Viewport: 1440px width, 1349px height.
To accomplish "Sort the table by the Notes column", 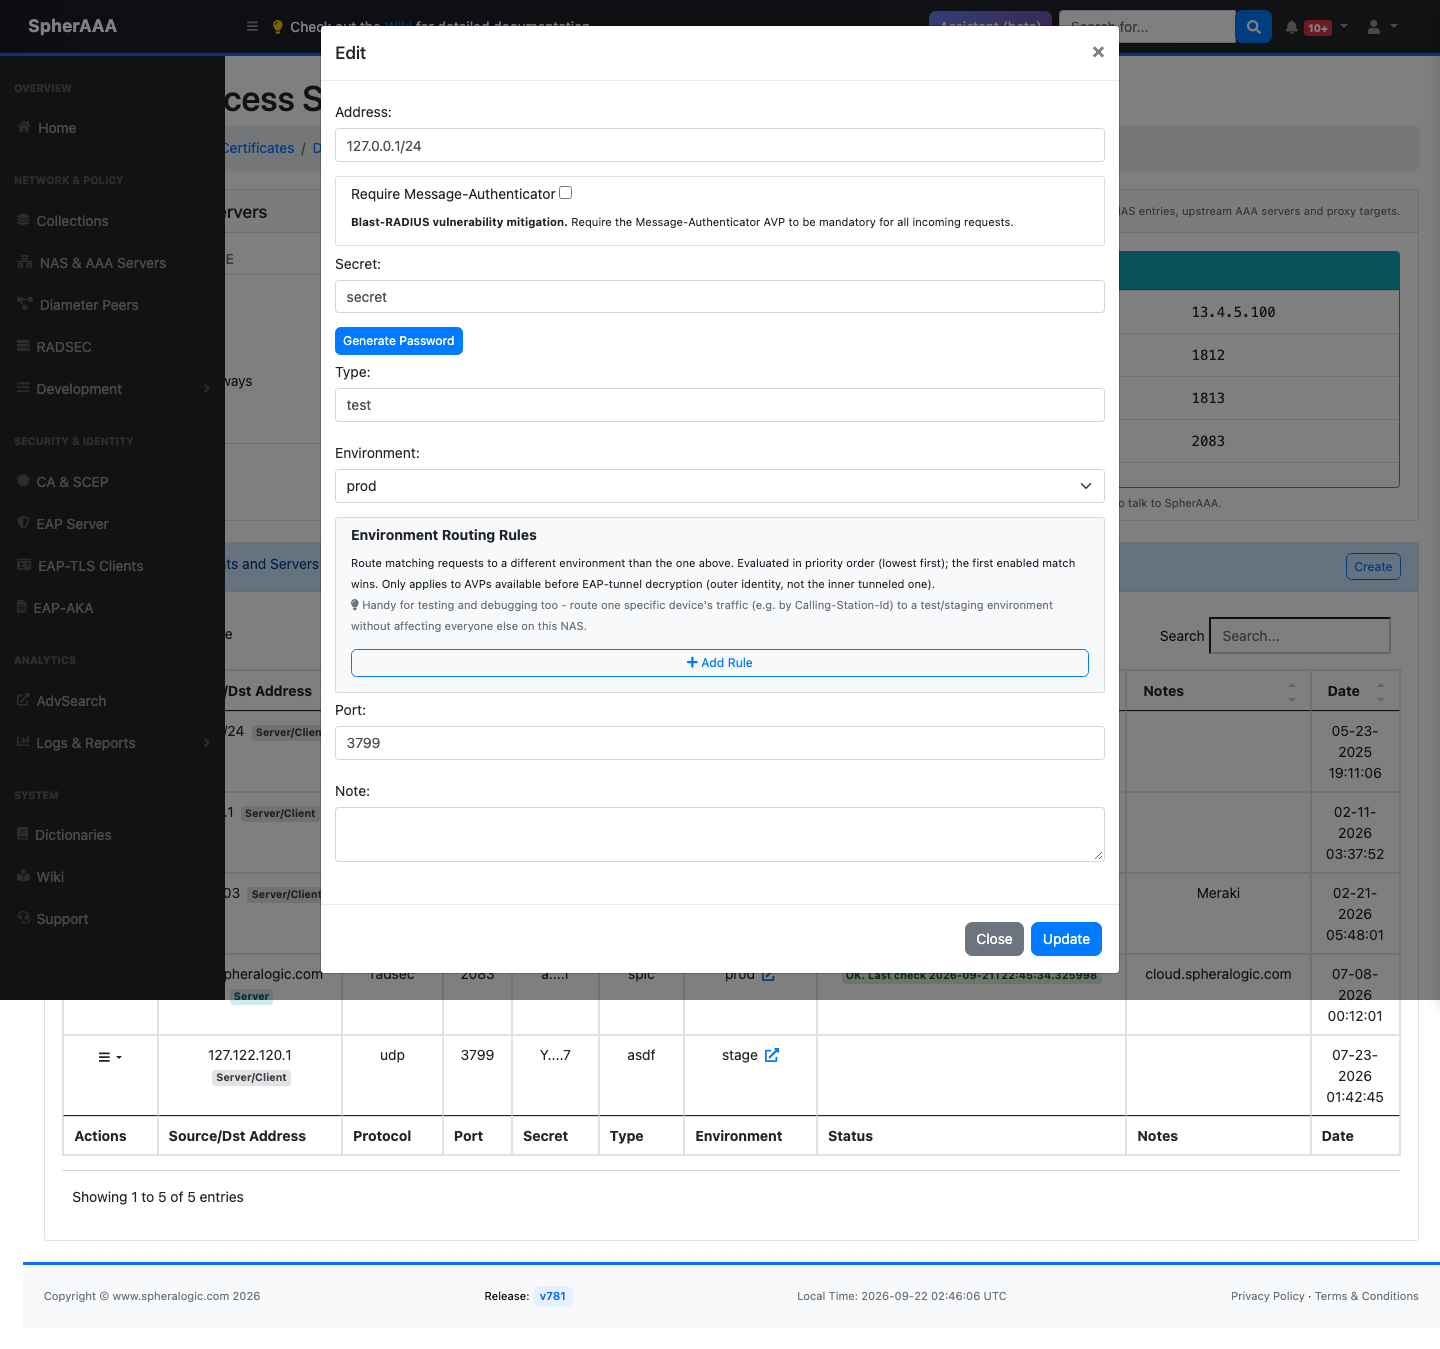I will tap(1218, 691).
